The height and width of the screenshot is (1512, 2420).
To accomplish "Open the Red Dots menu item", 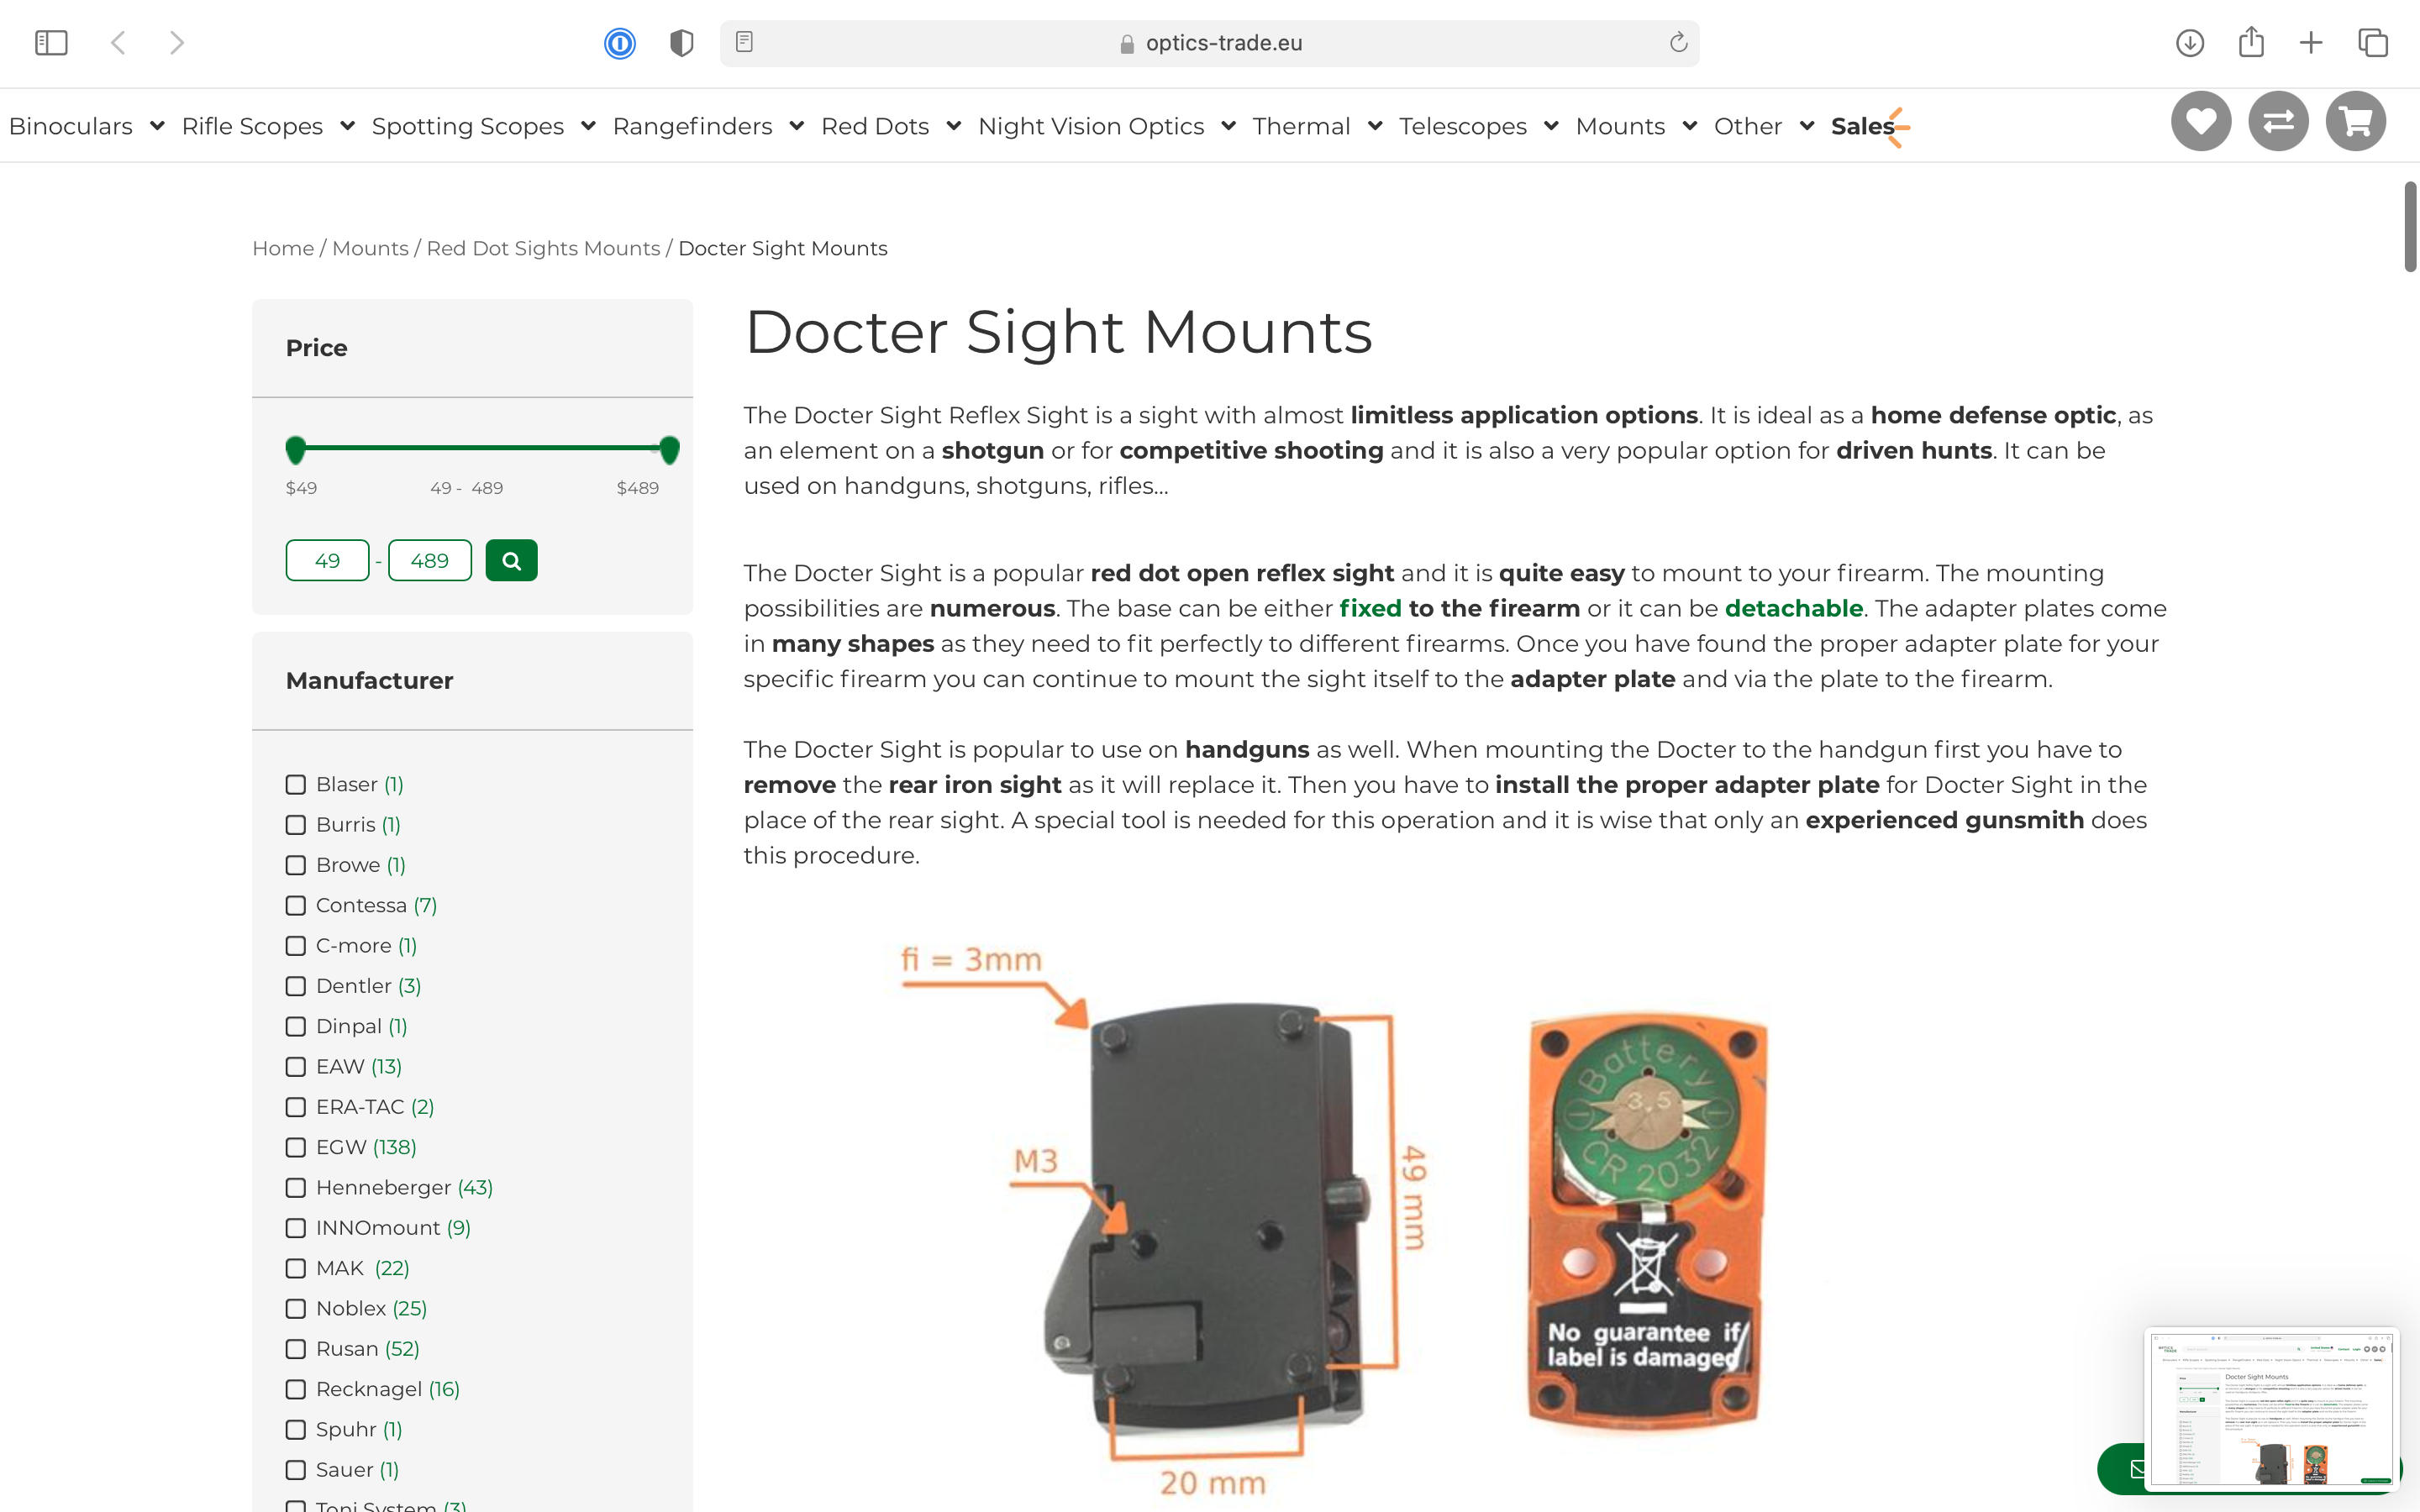I will (875, 126).
